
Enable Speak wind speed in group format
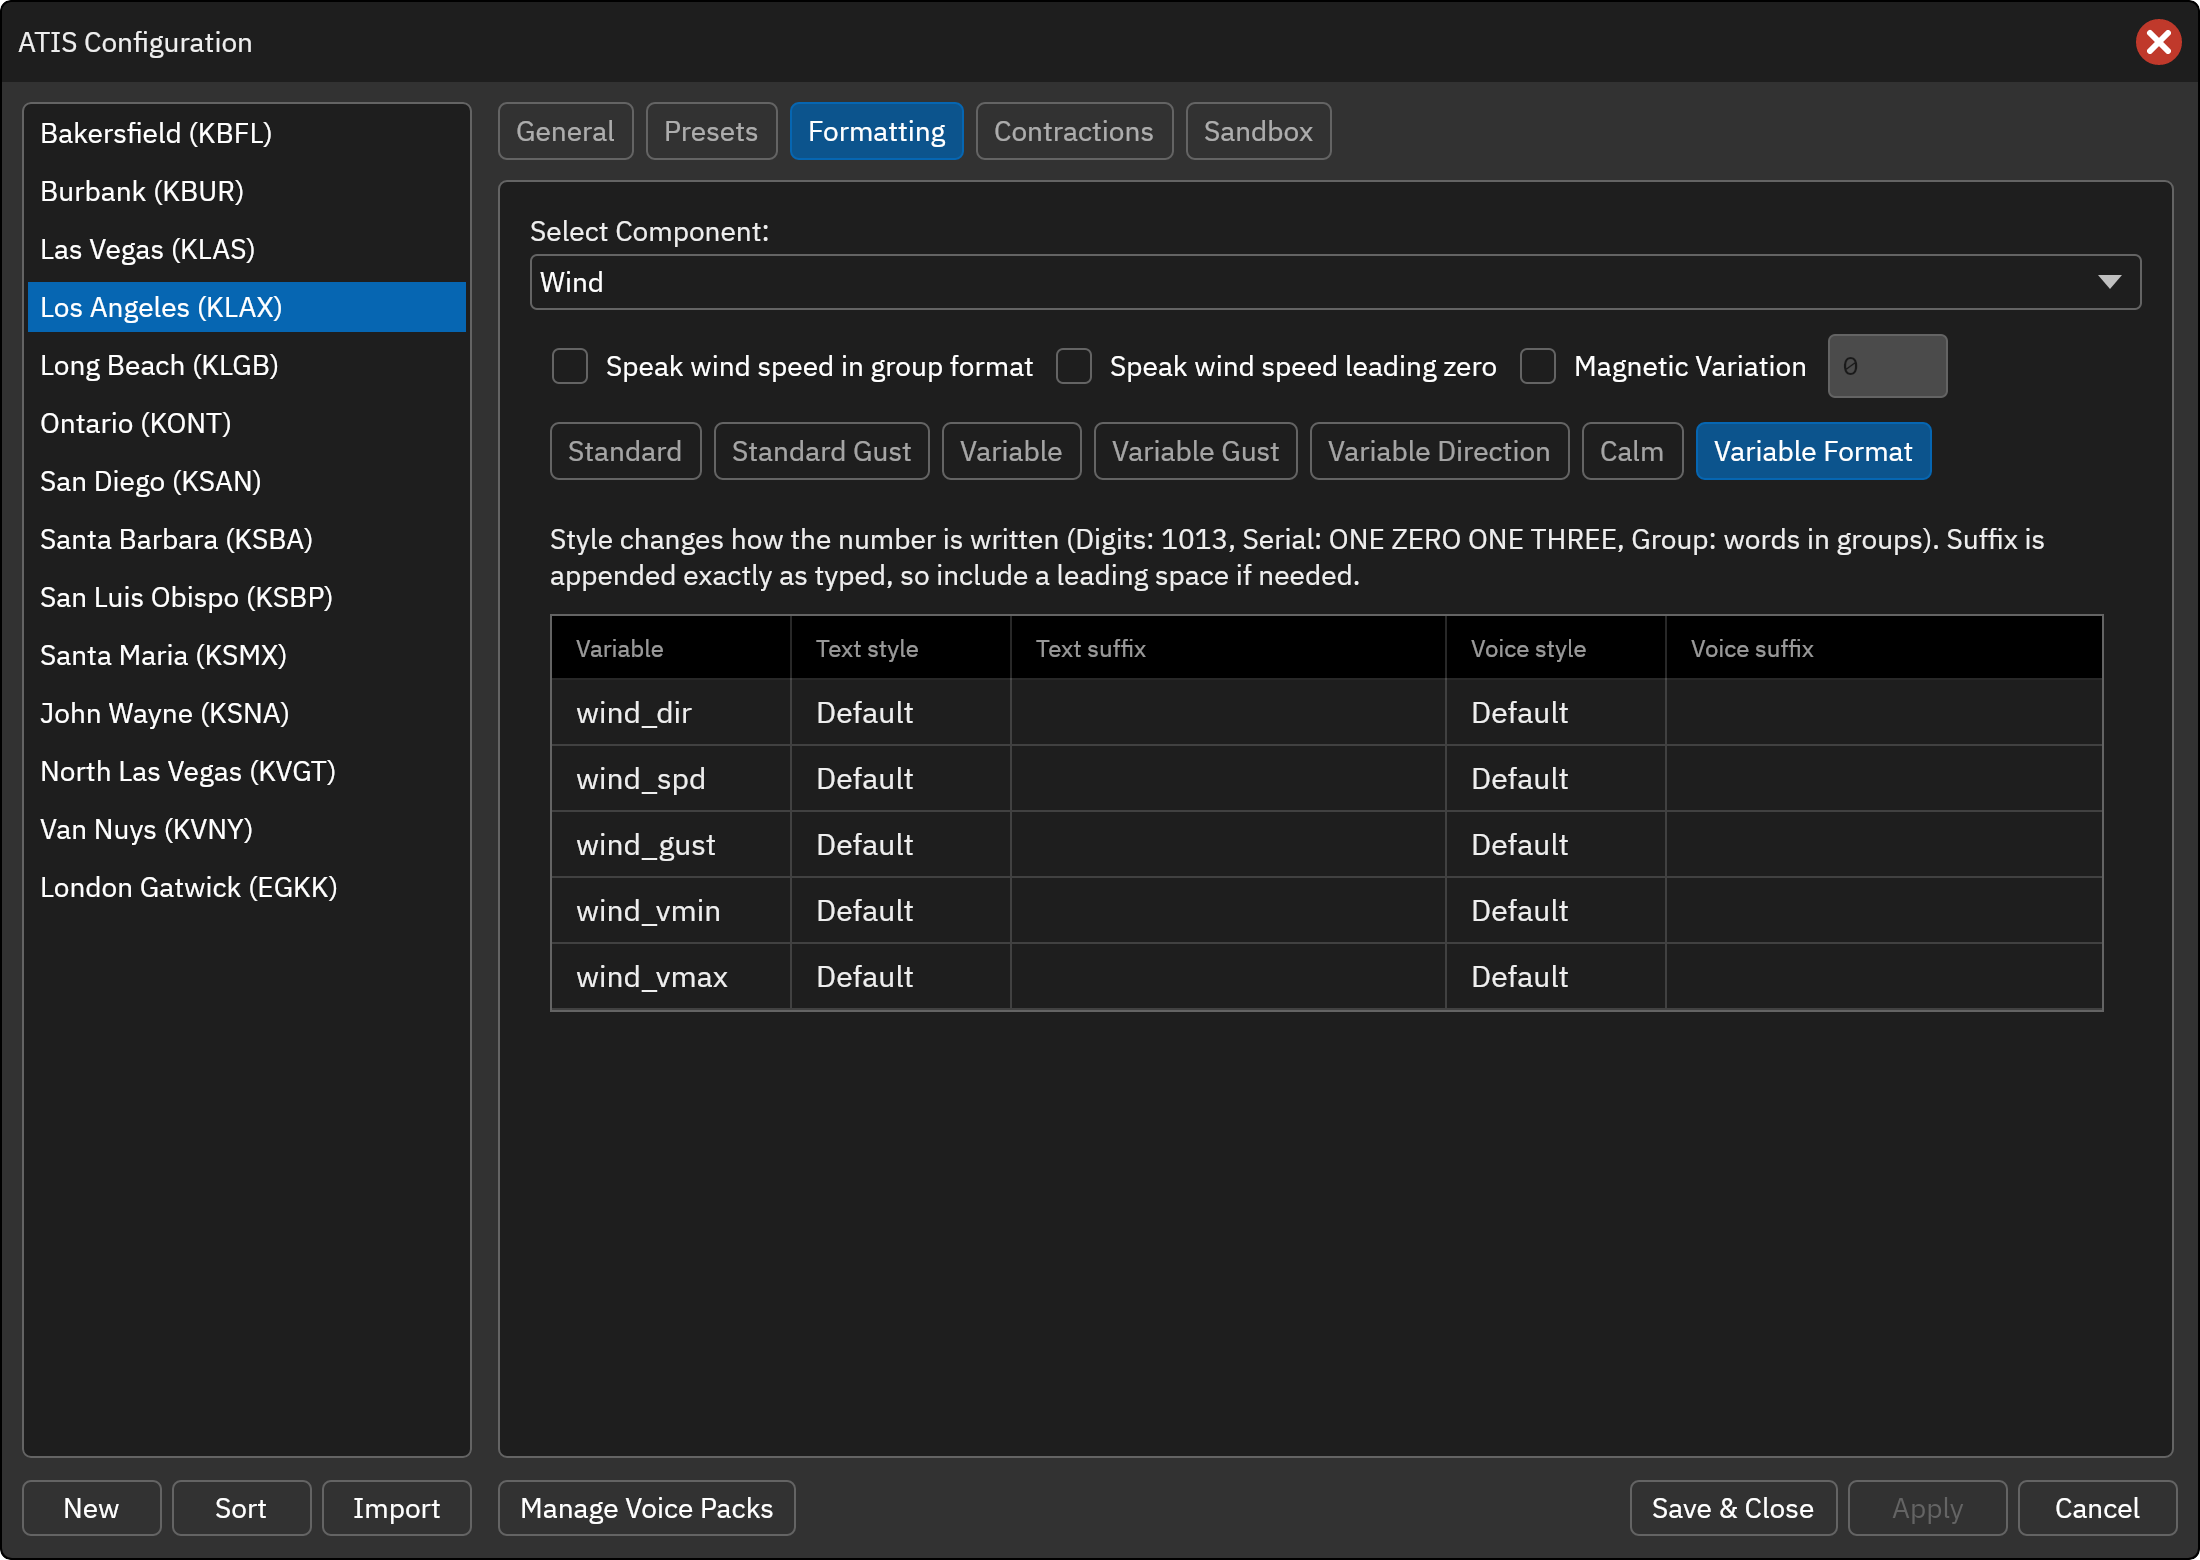pyautogui.click(x=570, y=366)
